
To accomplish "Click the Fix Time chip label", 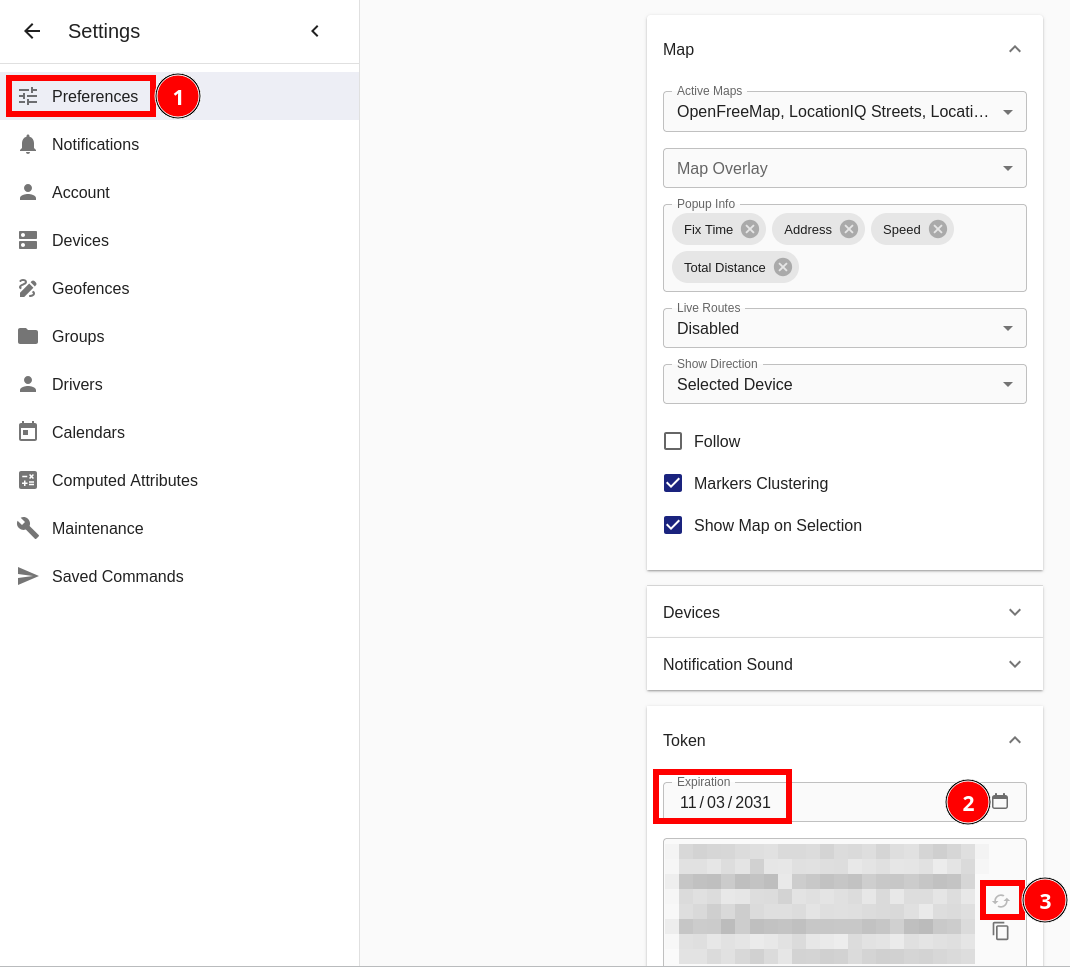I will pyautogui.click(x=708, y=229).
